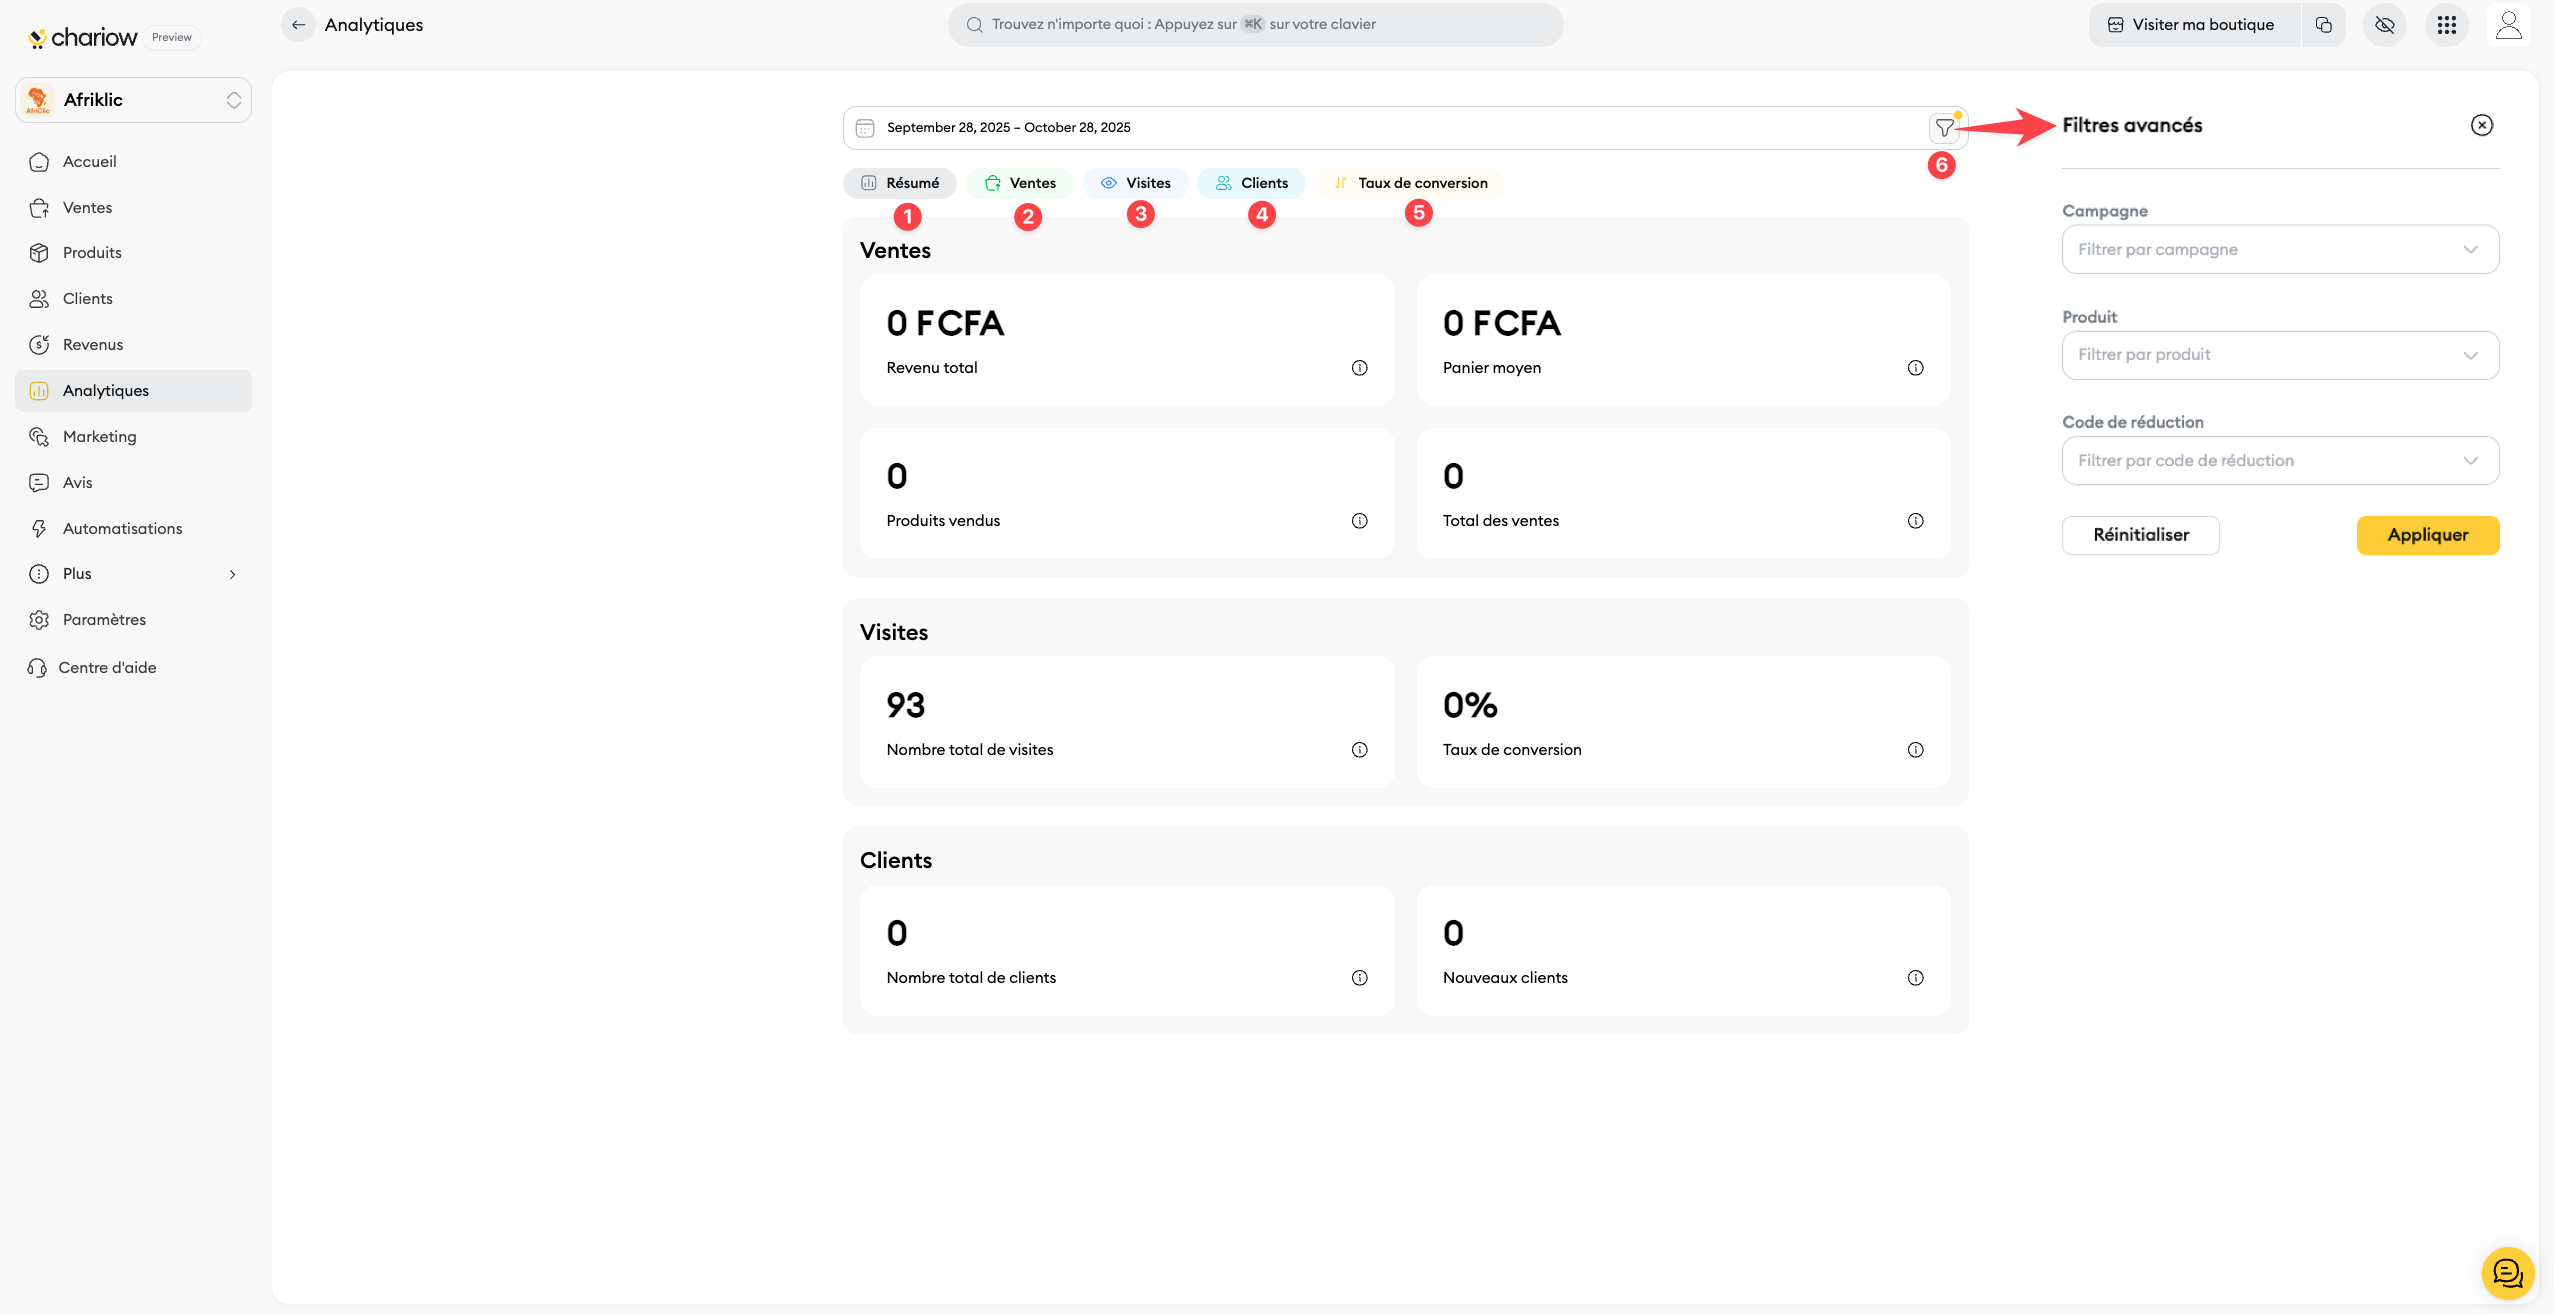
Task: Click the calendar icon in date range
Action: tap(865, 128)
